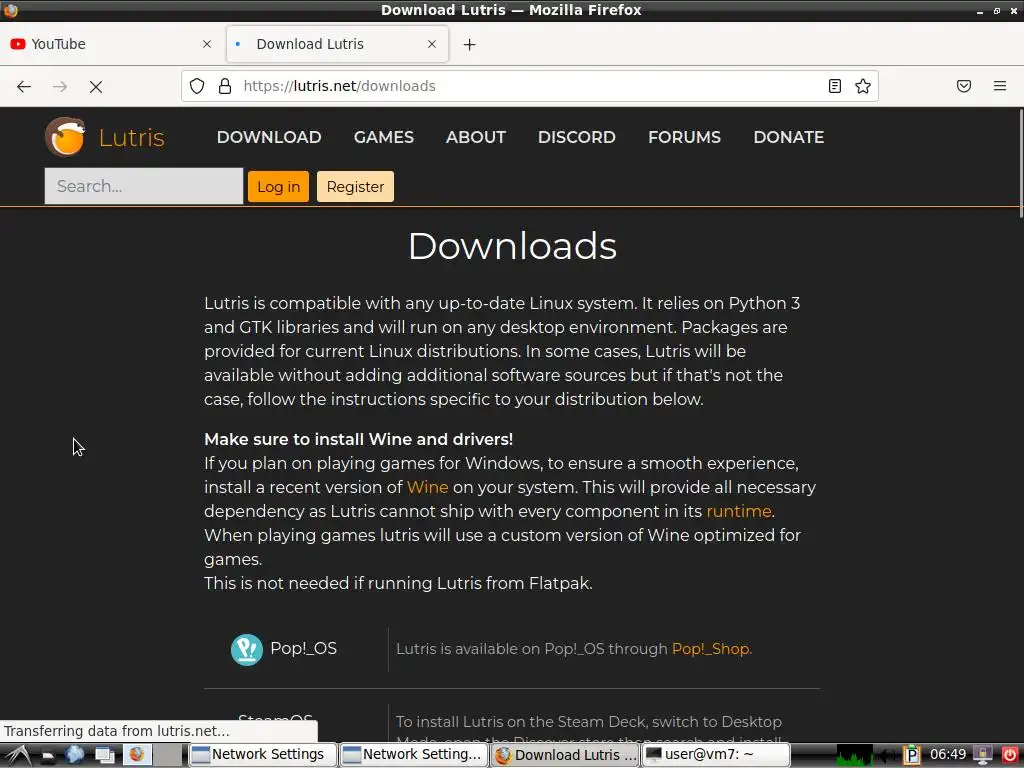This screenshot has height=768, width=1024.
Task: Stop page loading with the X button
Action: pos(96,86)
